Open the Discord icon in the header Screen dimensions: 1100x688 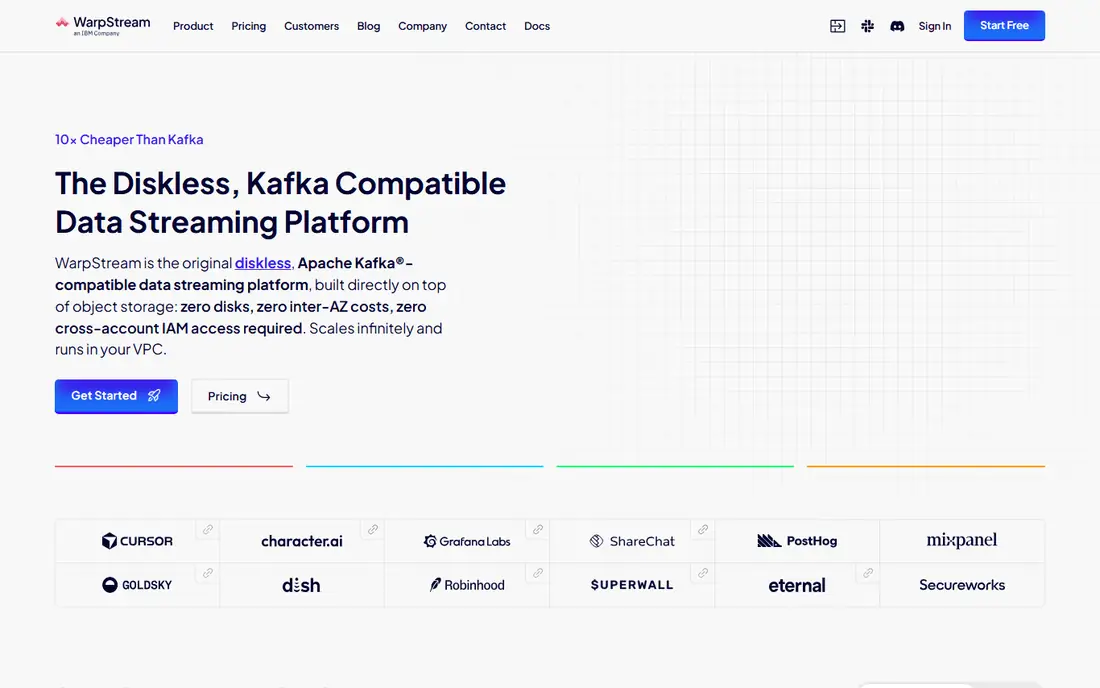click(x=897, y=26)
